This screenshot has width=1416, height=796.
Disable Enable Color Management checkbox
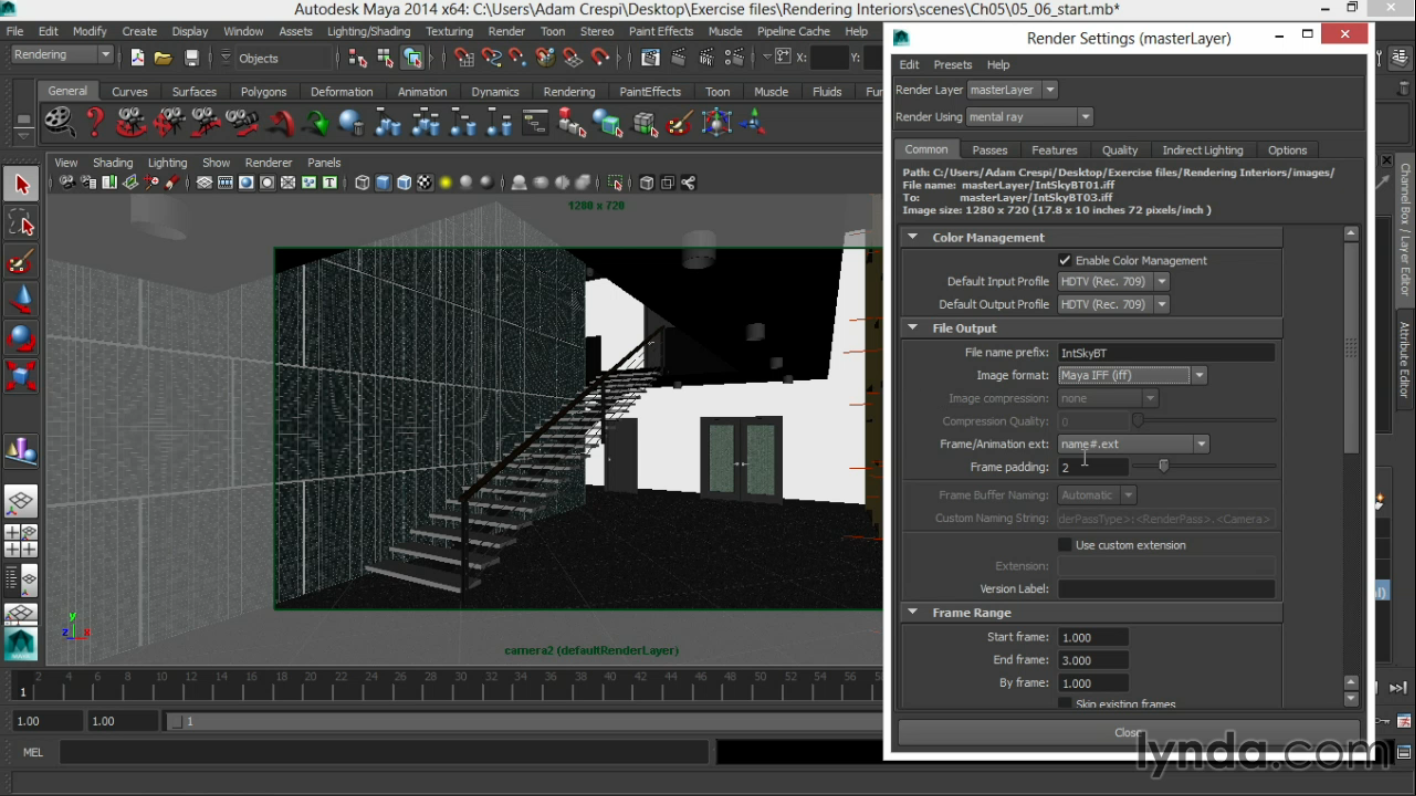coord(1065,260)
